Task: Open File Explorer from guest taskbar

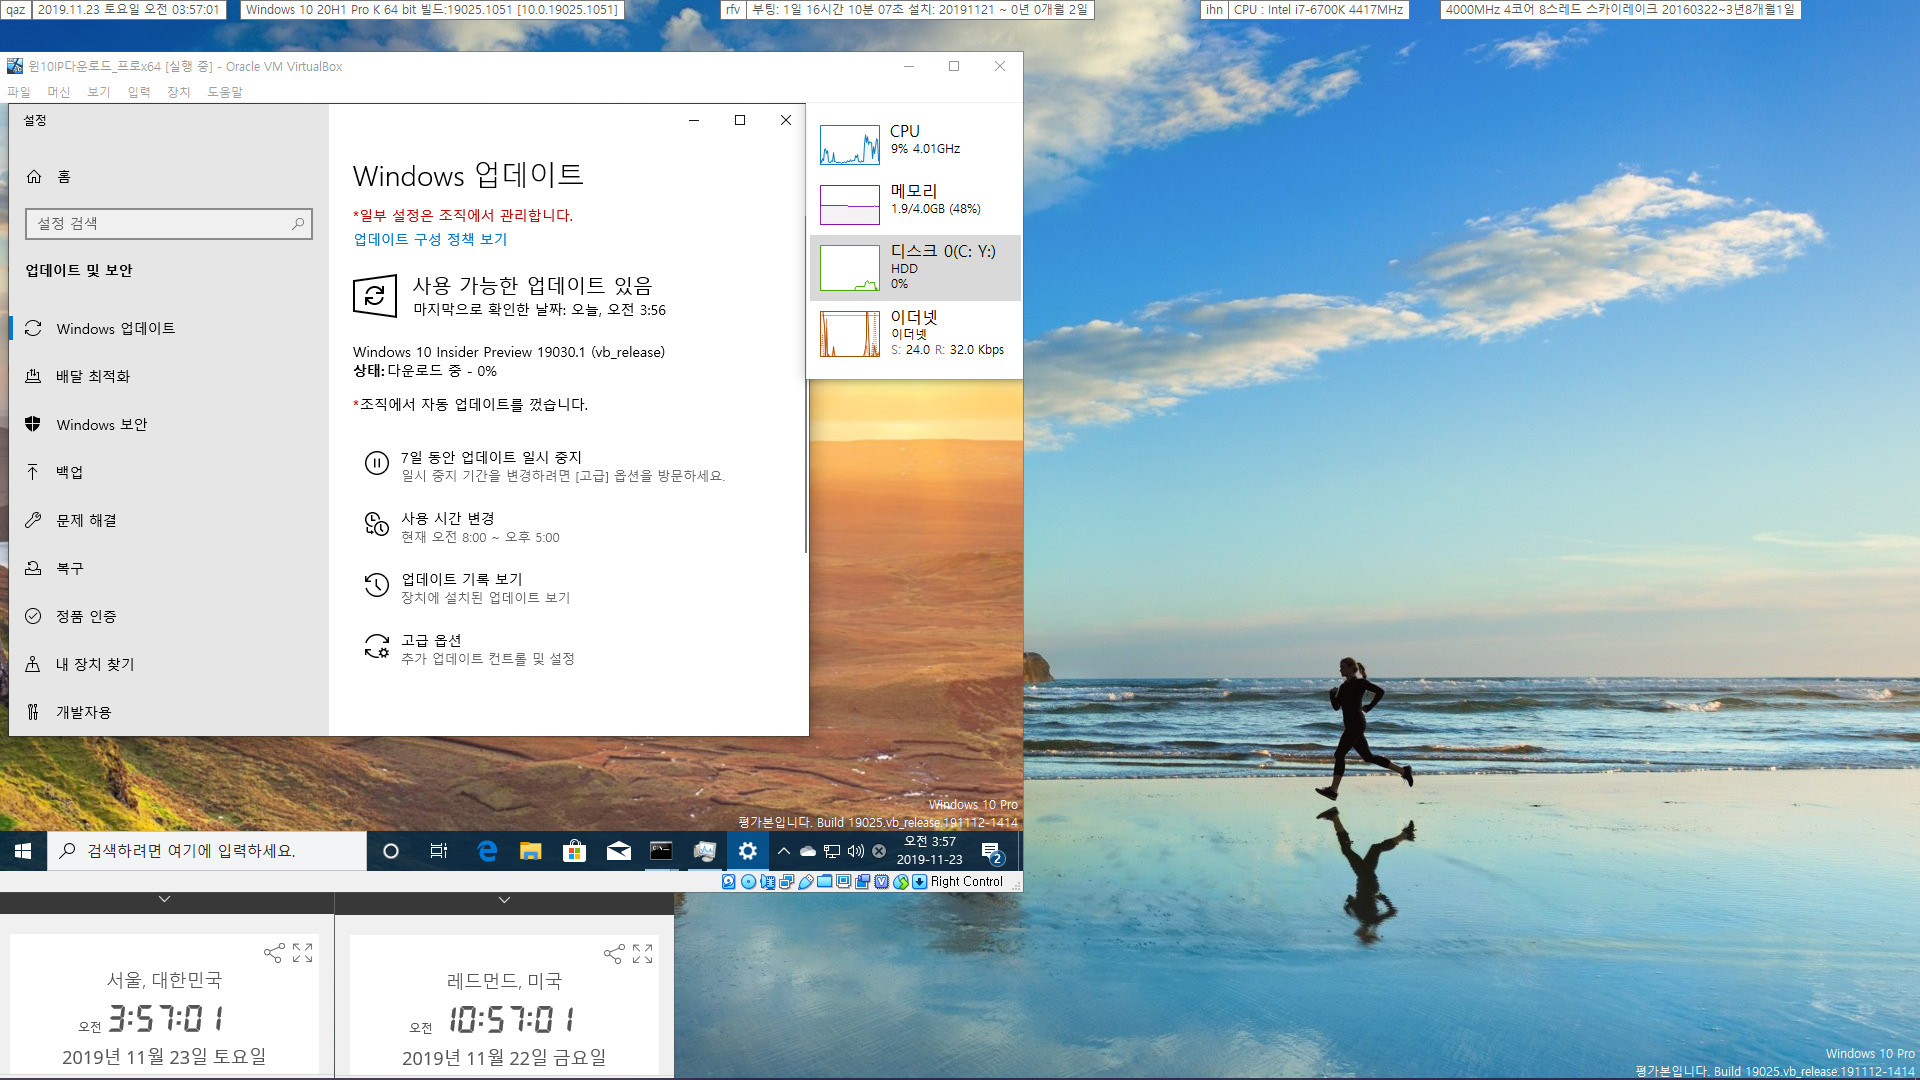Action: point(530,851)
